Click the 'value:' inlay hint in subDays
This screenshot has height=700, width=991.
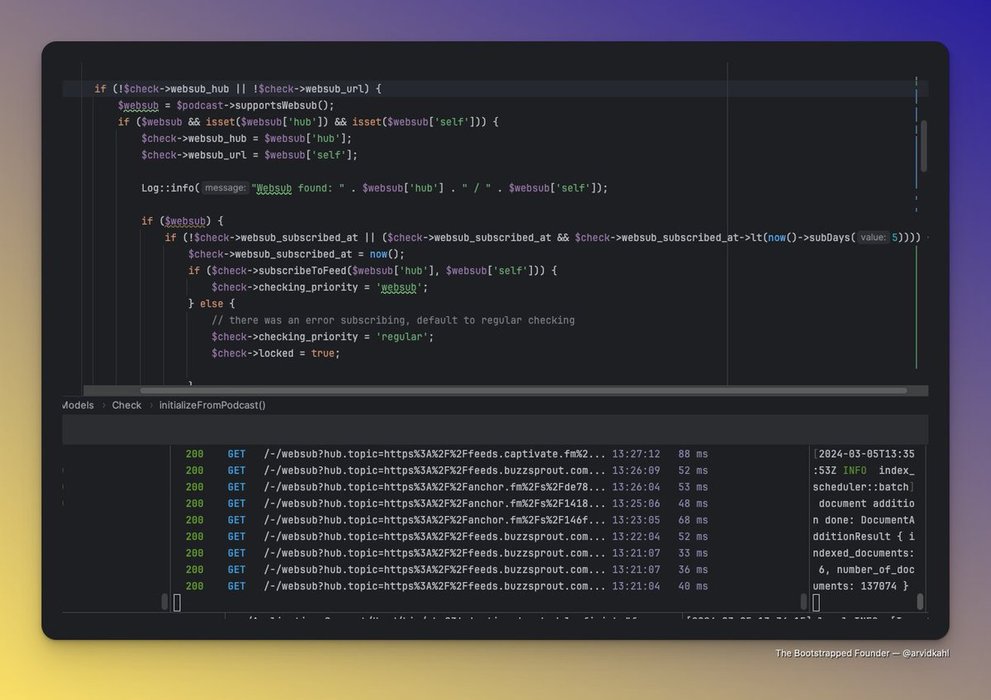coord(873,237)
